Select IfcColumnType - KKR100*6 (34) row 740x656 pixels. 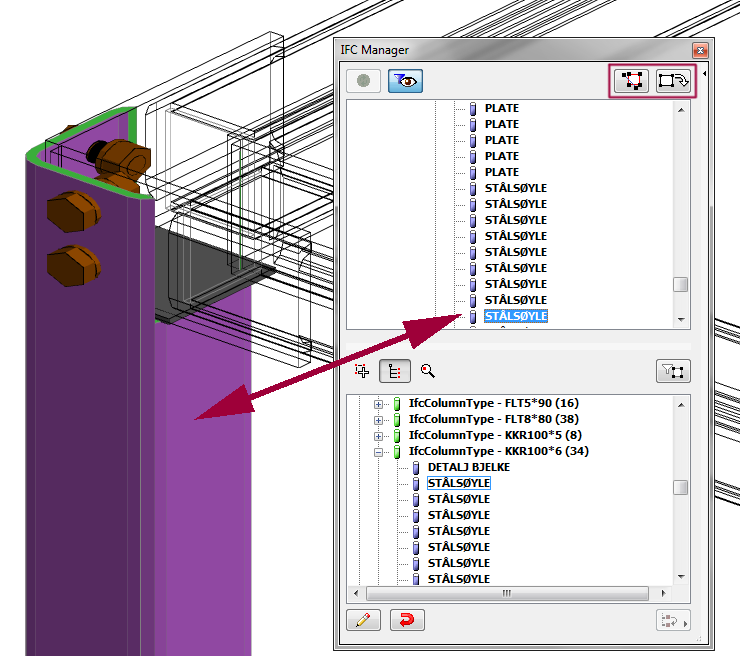(499, 451)
